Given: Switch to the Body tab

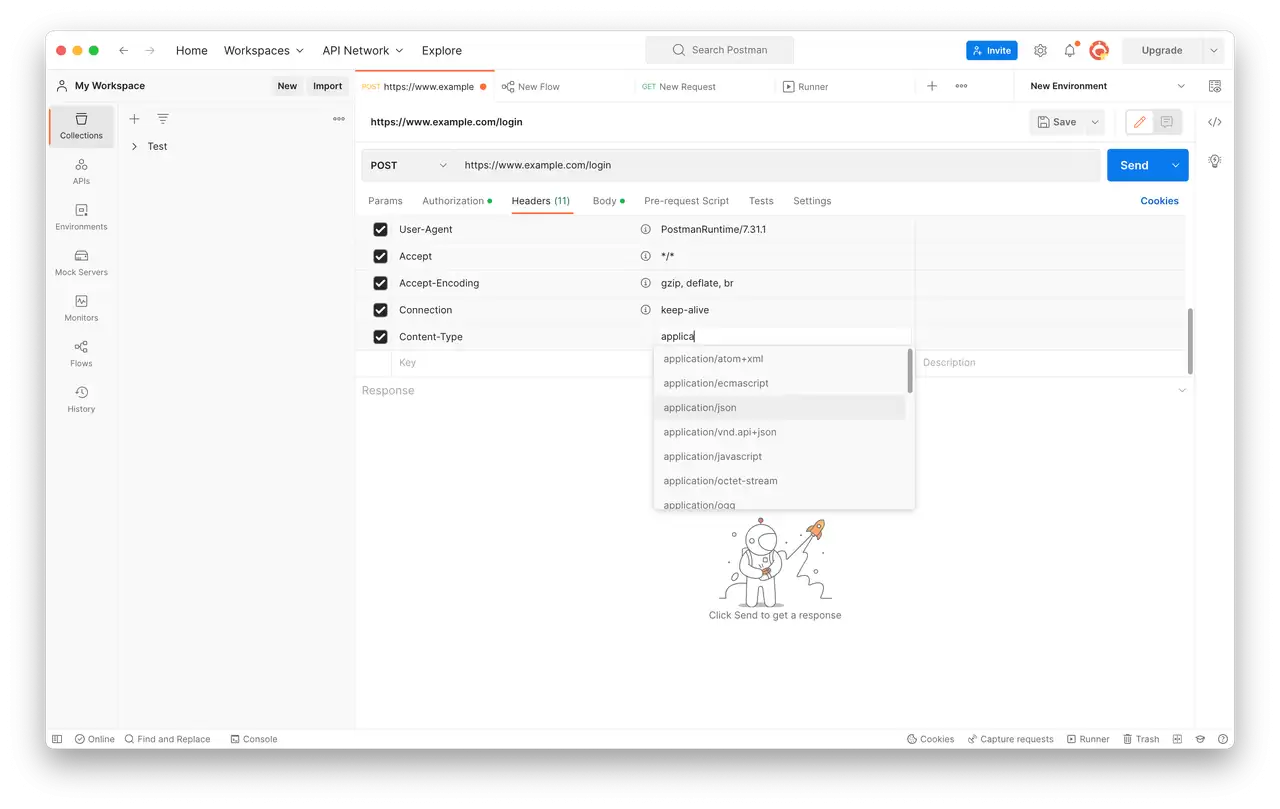Looking at the screenshot, I should click(x=608, y=201).
